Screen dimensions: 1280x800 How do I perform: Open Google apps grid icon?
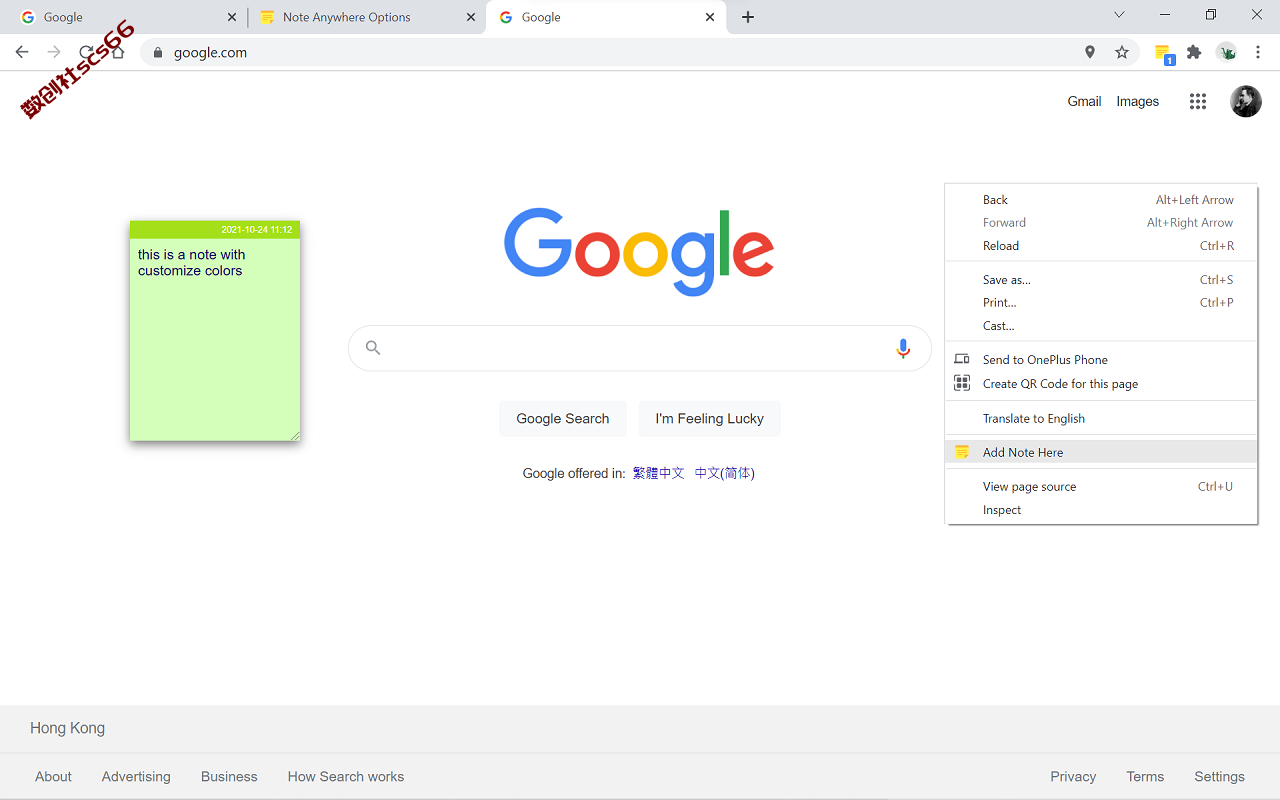[x=1198, y=101]
